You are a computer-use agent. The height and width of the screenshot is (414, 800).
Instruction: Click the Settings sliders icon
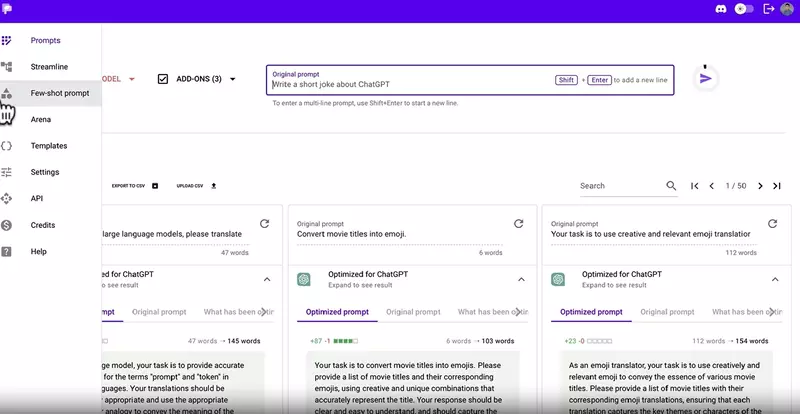click(x=6, y=172)
